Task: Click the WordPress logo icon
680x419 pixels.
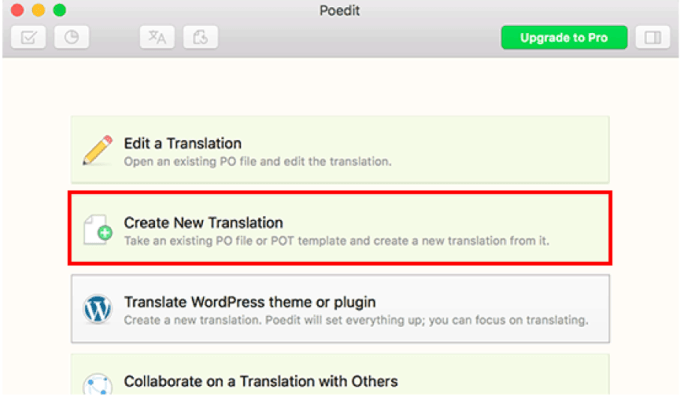Action: pyautogui.click(x=98, y=309)
